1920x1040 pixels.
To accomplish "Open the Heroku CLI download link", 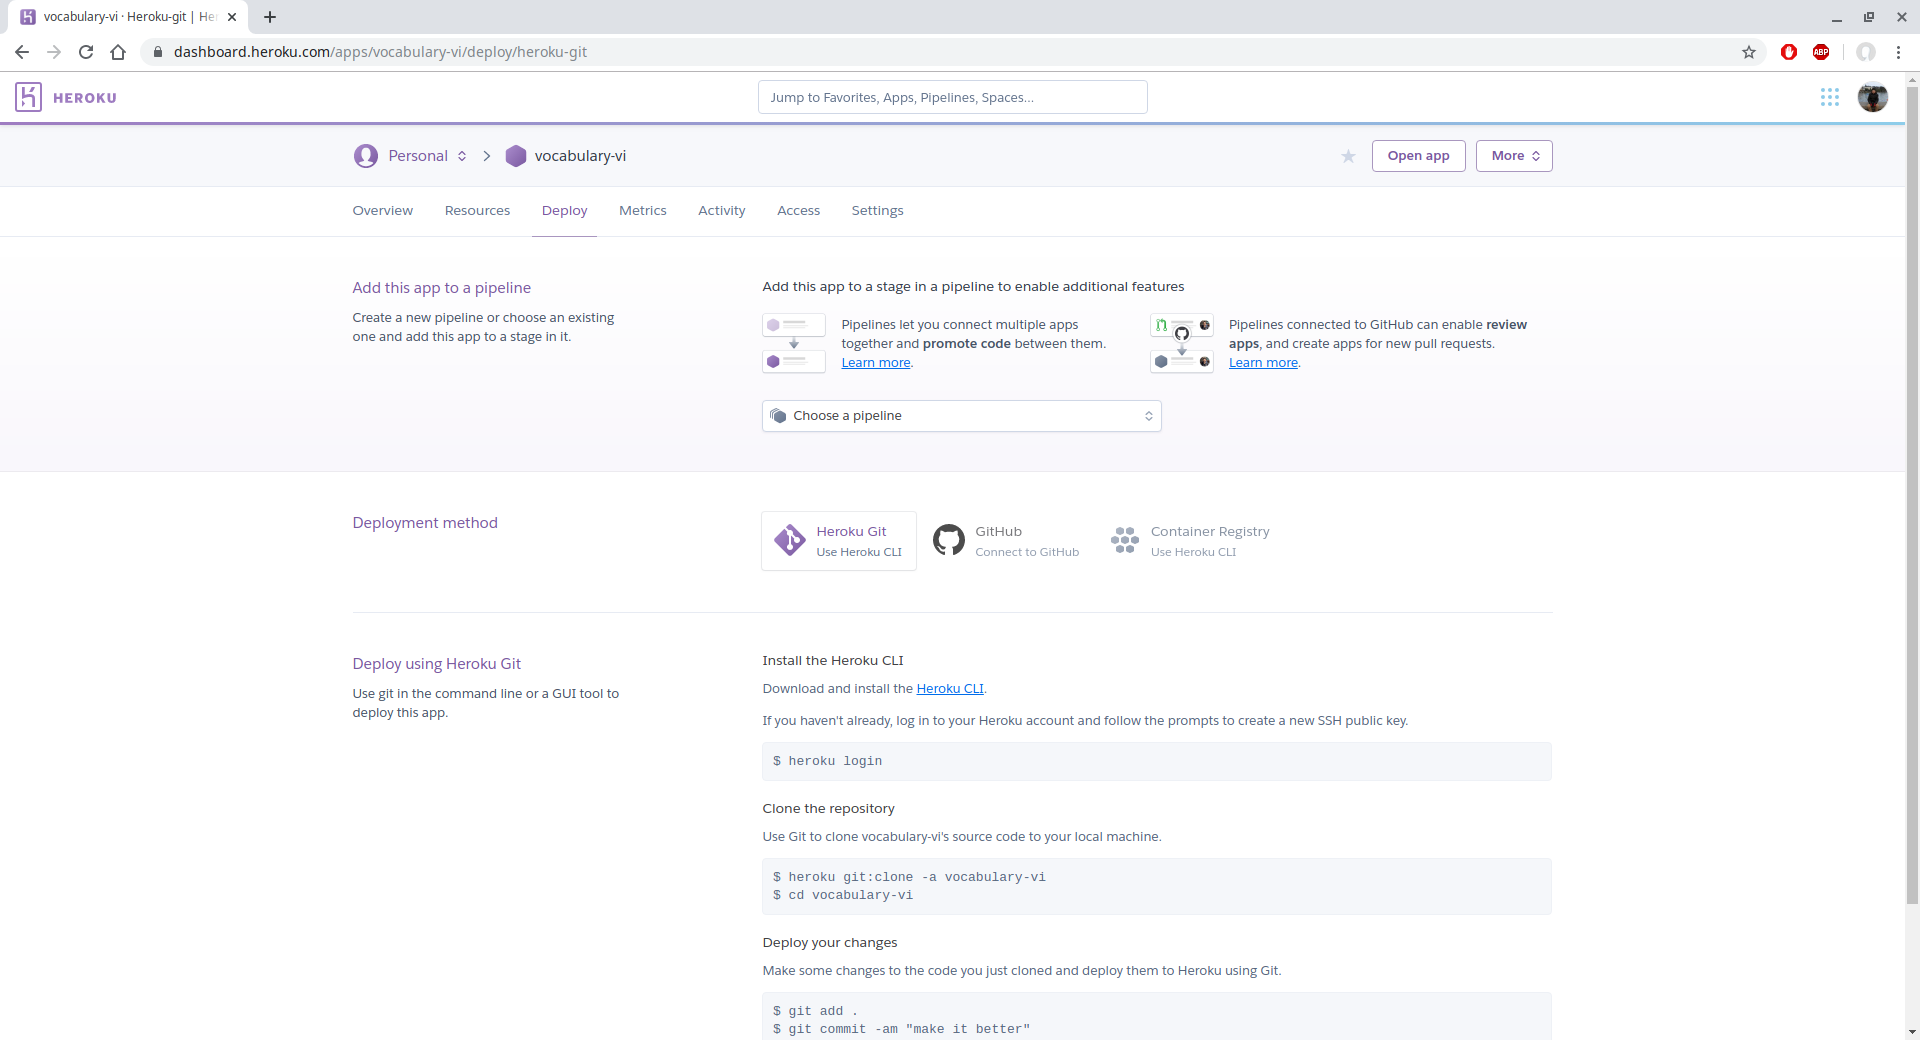I will 950,689.
